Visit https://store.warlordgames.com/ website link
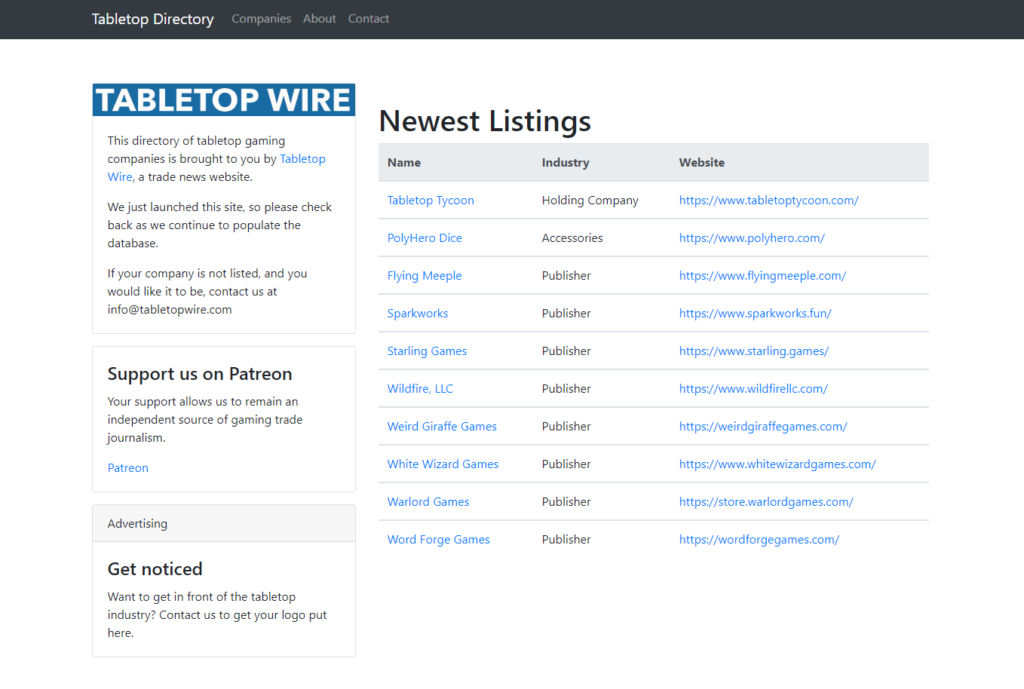Image resolution: width=1024 pixels, height=689 pixels. click(766, 502)
